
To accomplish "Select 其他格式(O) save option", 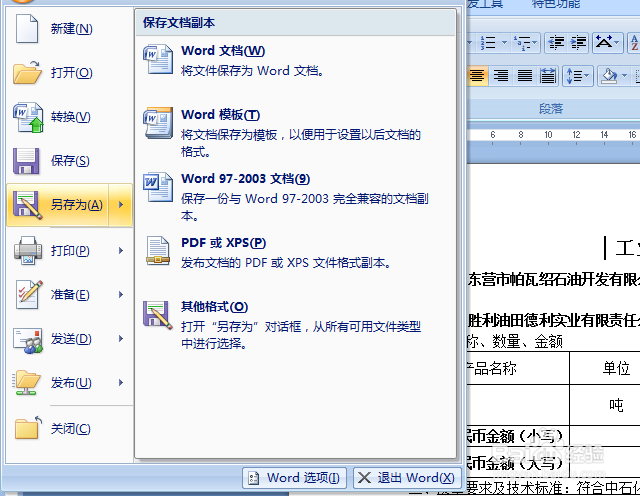I will coord(296,324).
